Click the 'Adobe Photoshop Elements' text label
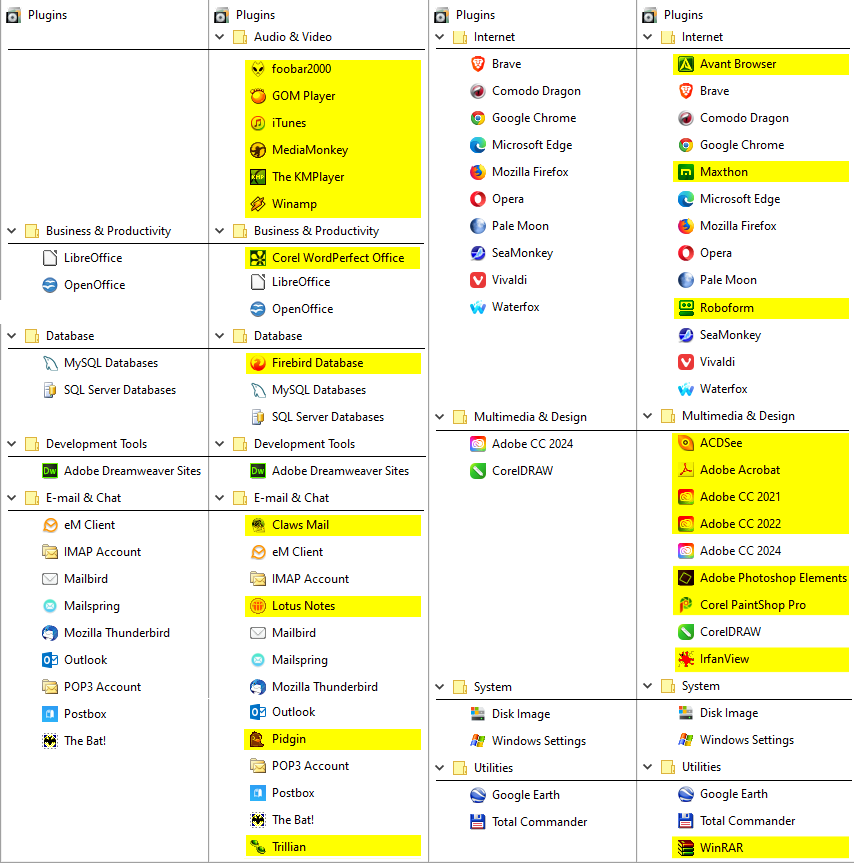 click(x=773, y=578)
